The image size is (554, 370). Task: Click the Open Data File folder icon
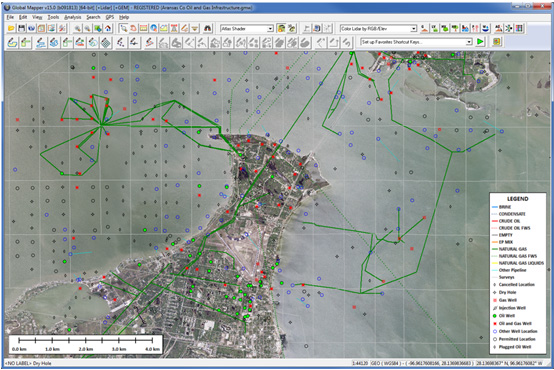pos(11,28)
